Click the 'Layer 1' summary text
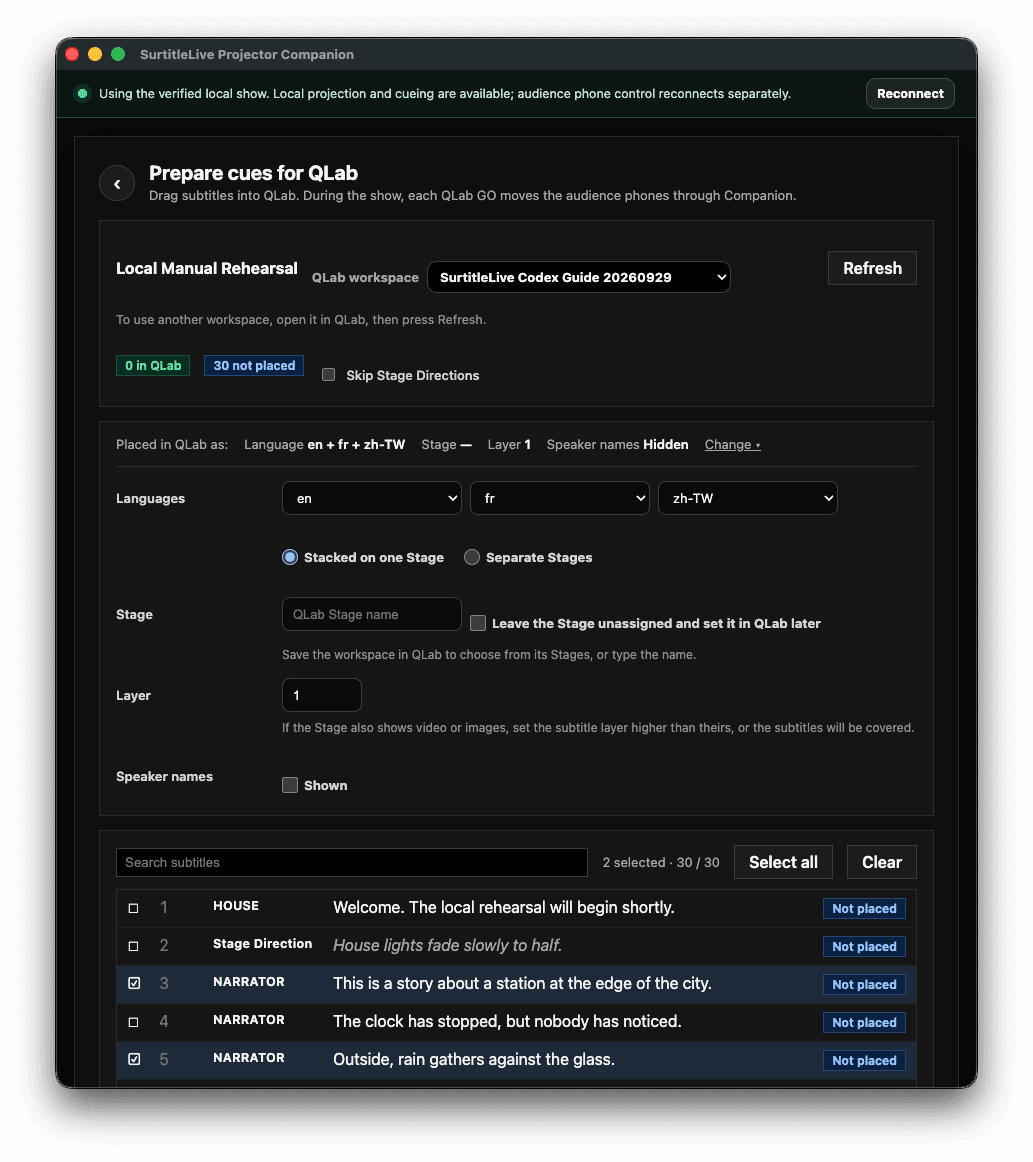This screenshot has height=1162, width=1033. (x=509, y=445)
